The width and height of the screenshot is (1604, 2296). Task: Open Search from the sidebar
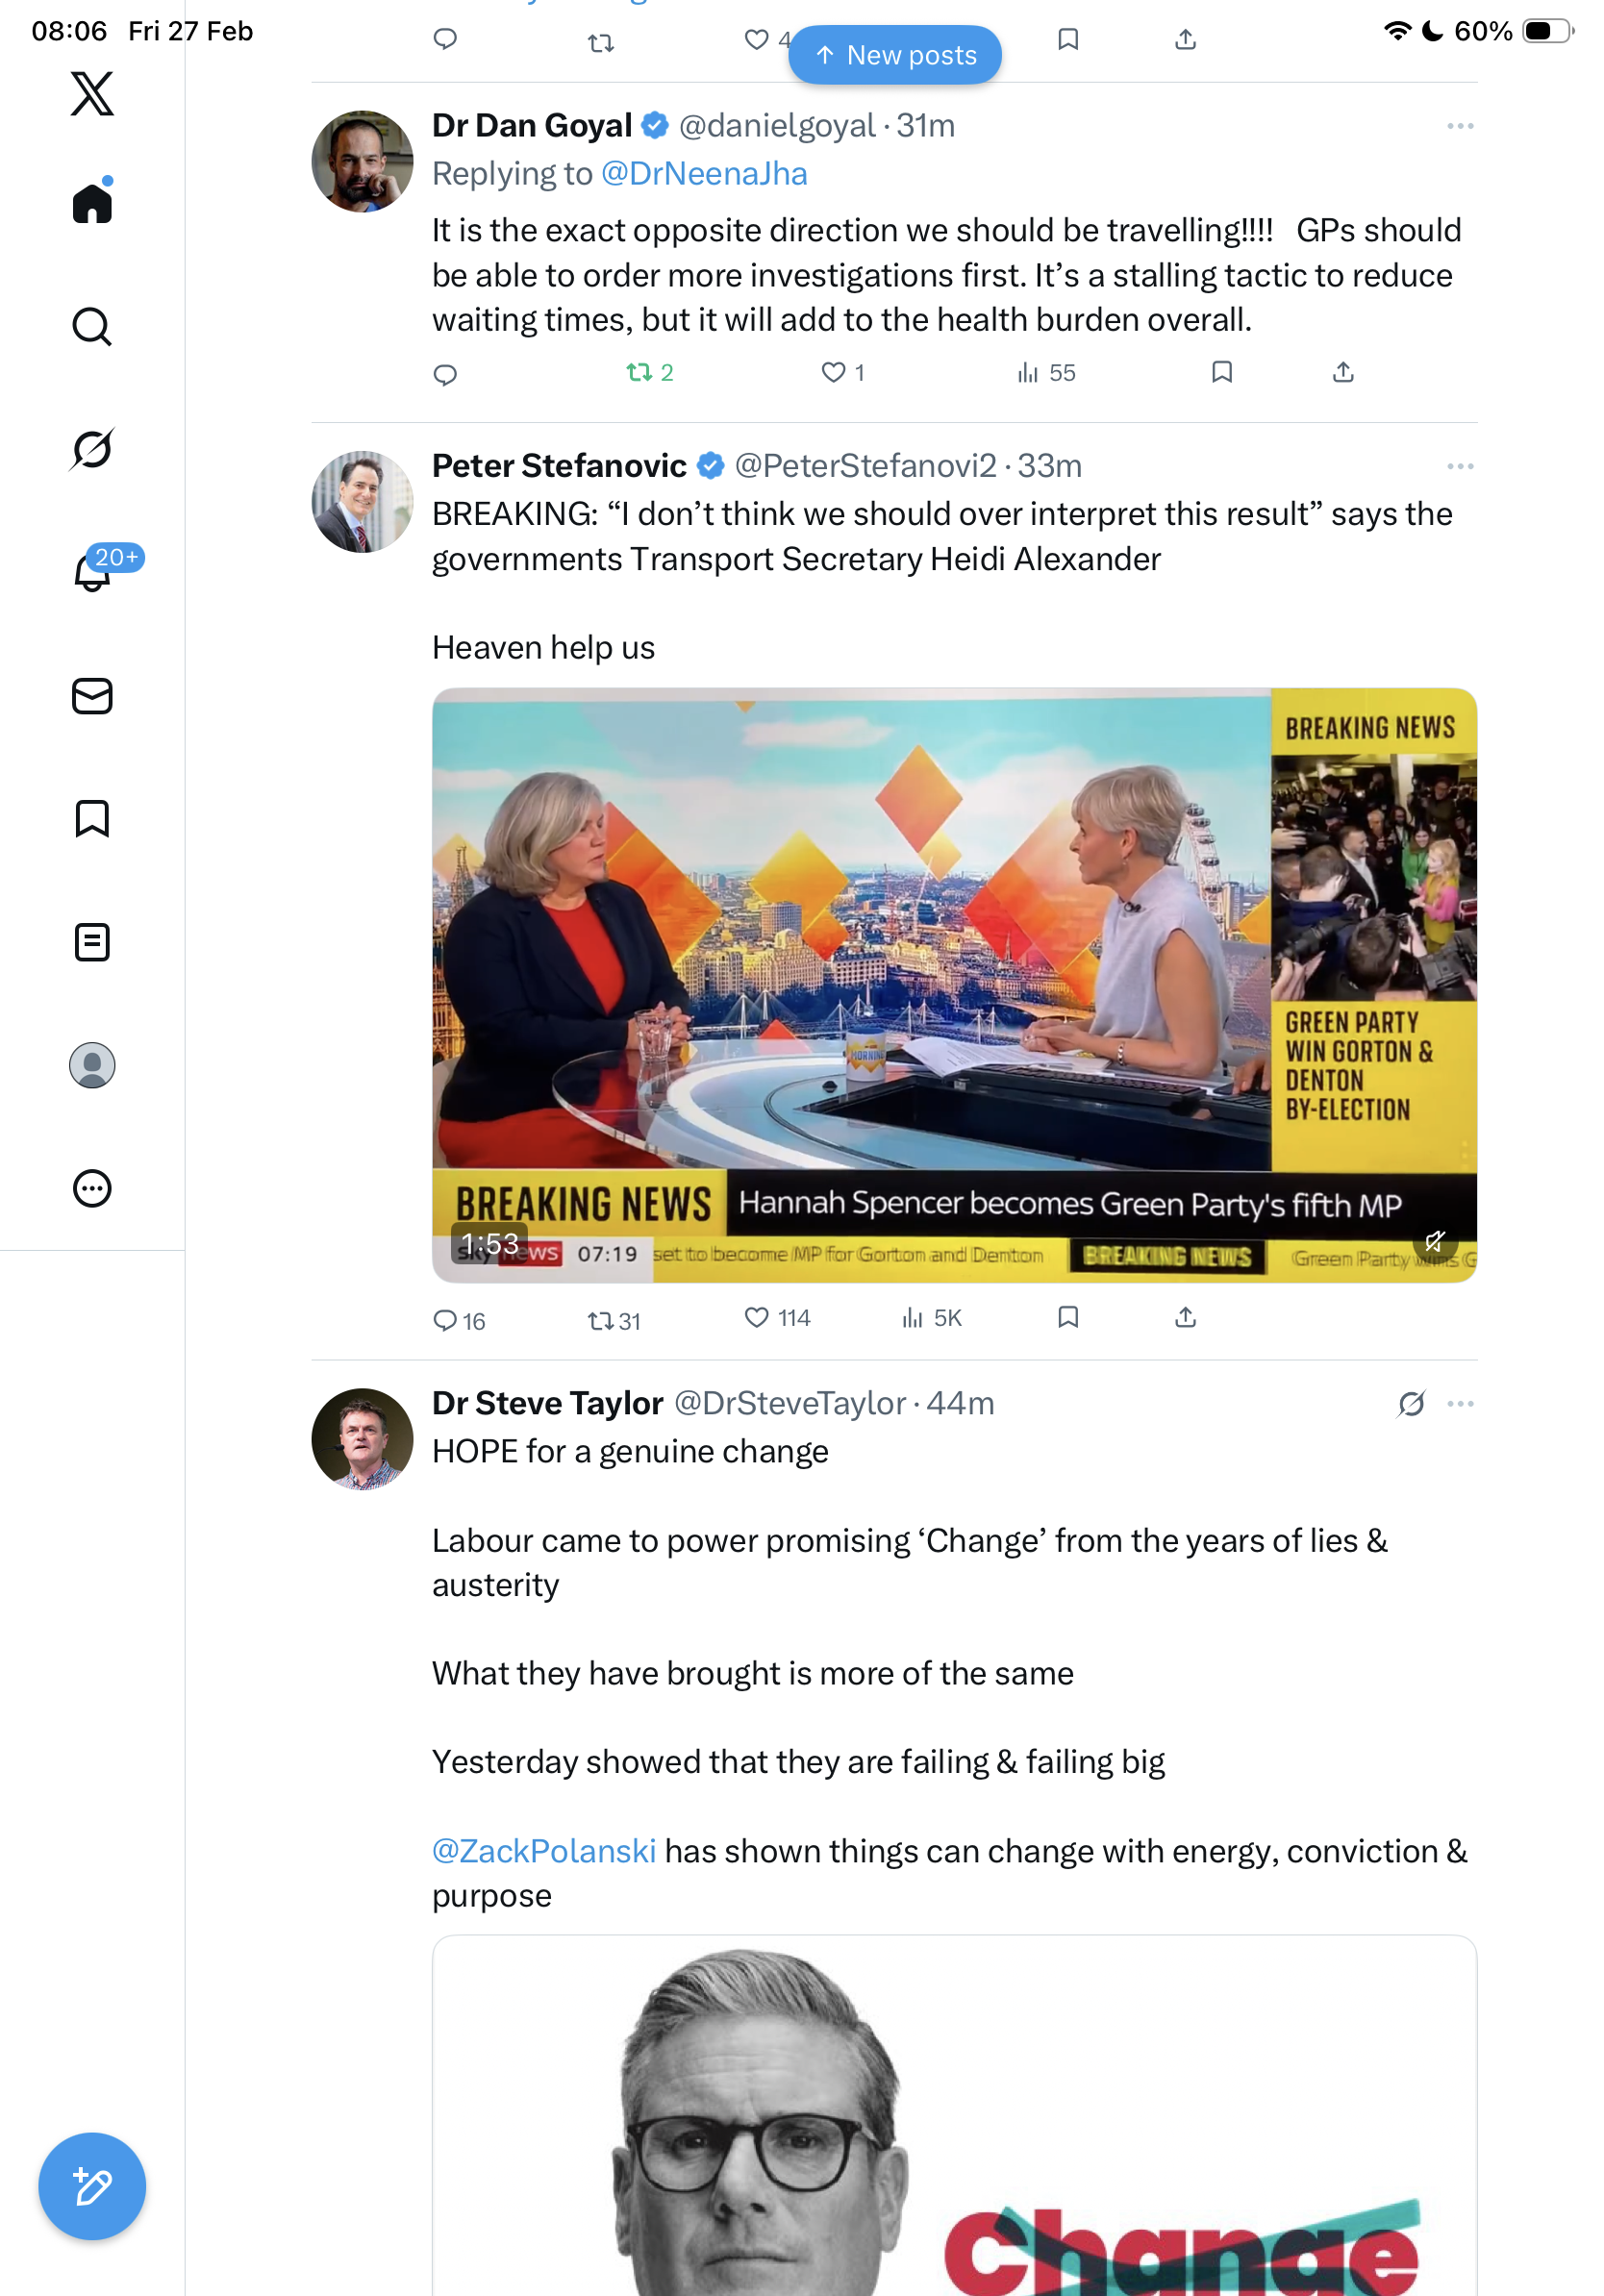click(x=92, y=326)
